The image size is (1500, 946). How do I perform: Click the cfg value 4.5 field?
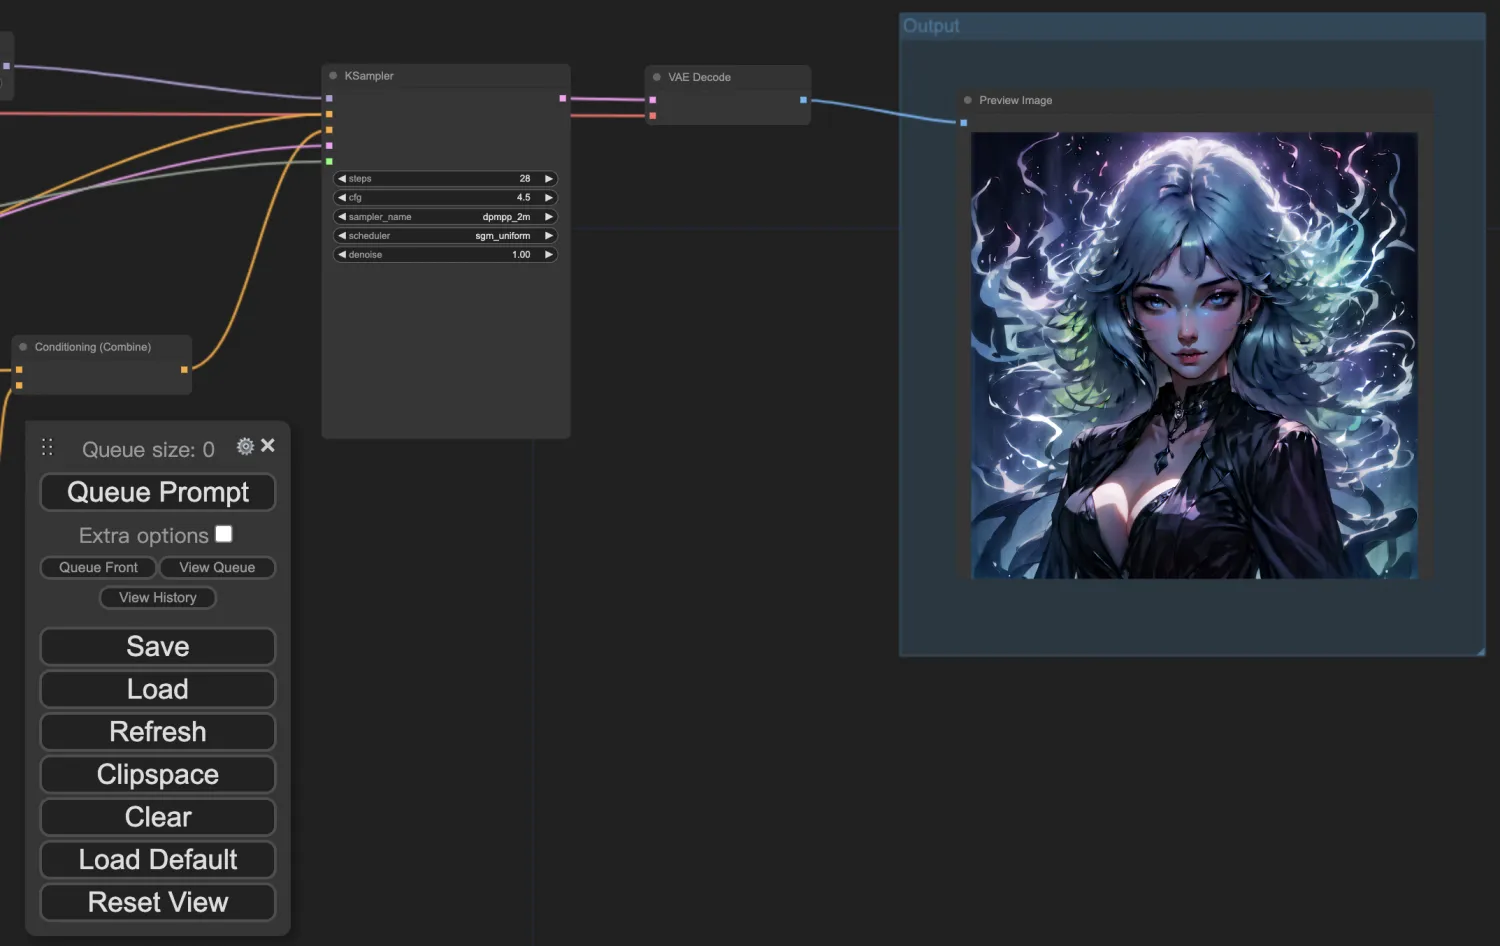point(445,198)
